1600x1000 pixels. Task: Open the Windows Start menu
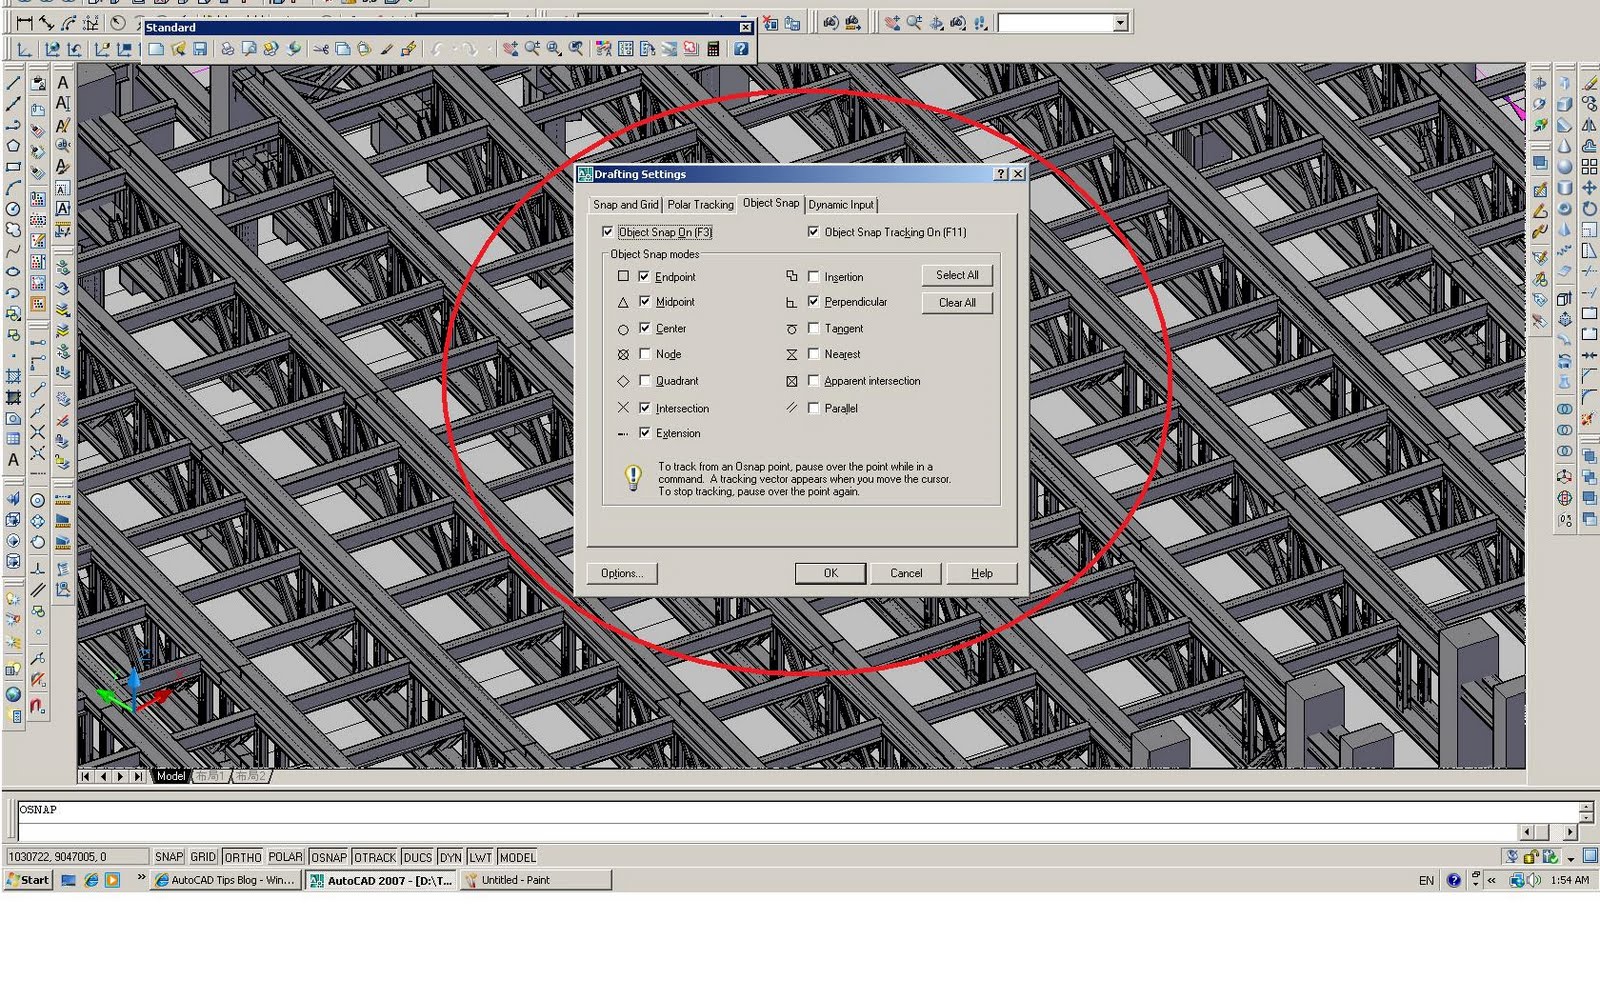[x=29, y=880]
